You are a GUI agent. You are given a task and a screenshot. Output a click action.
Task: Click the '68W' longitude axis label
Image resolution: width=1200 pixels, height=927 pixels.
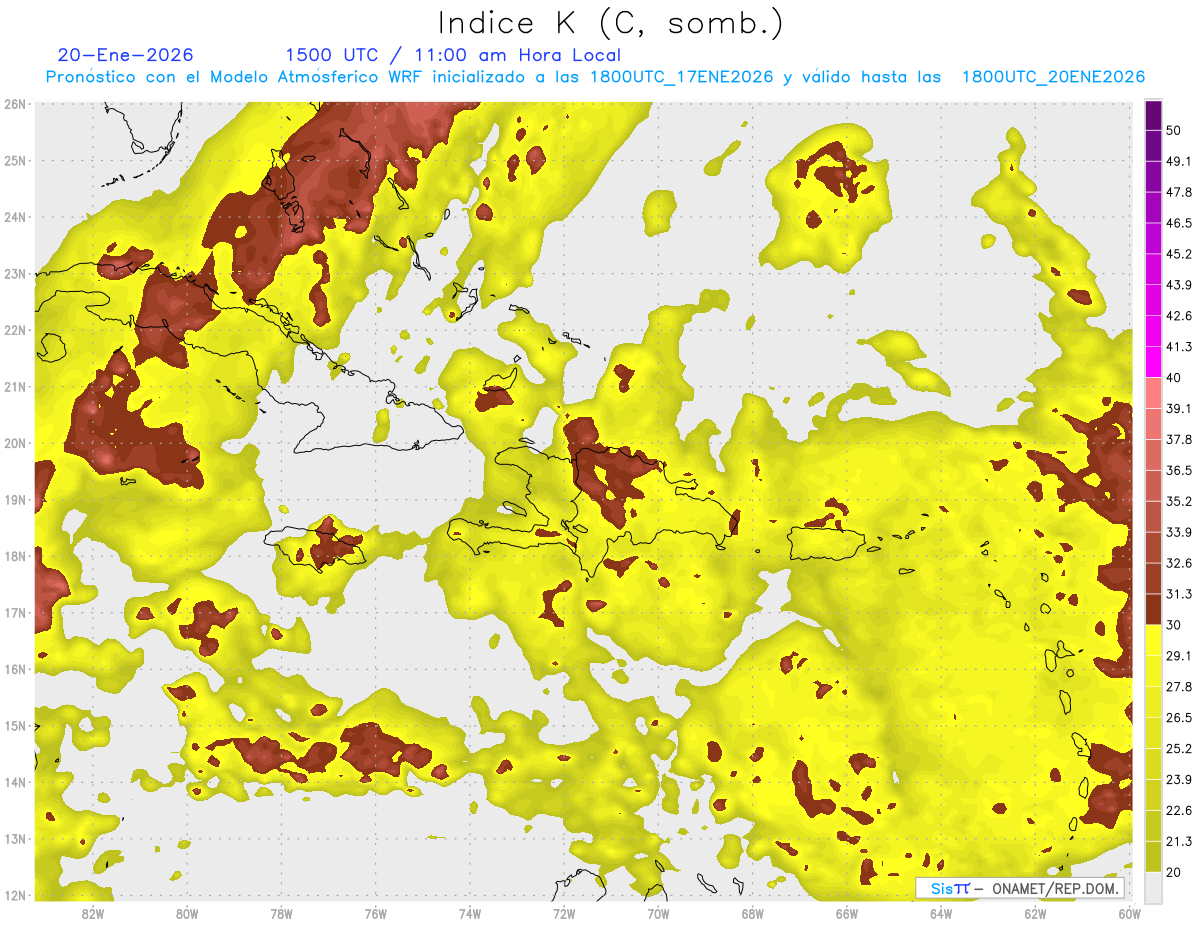(752, 913)
